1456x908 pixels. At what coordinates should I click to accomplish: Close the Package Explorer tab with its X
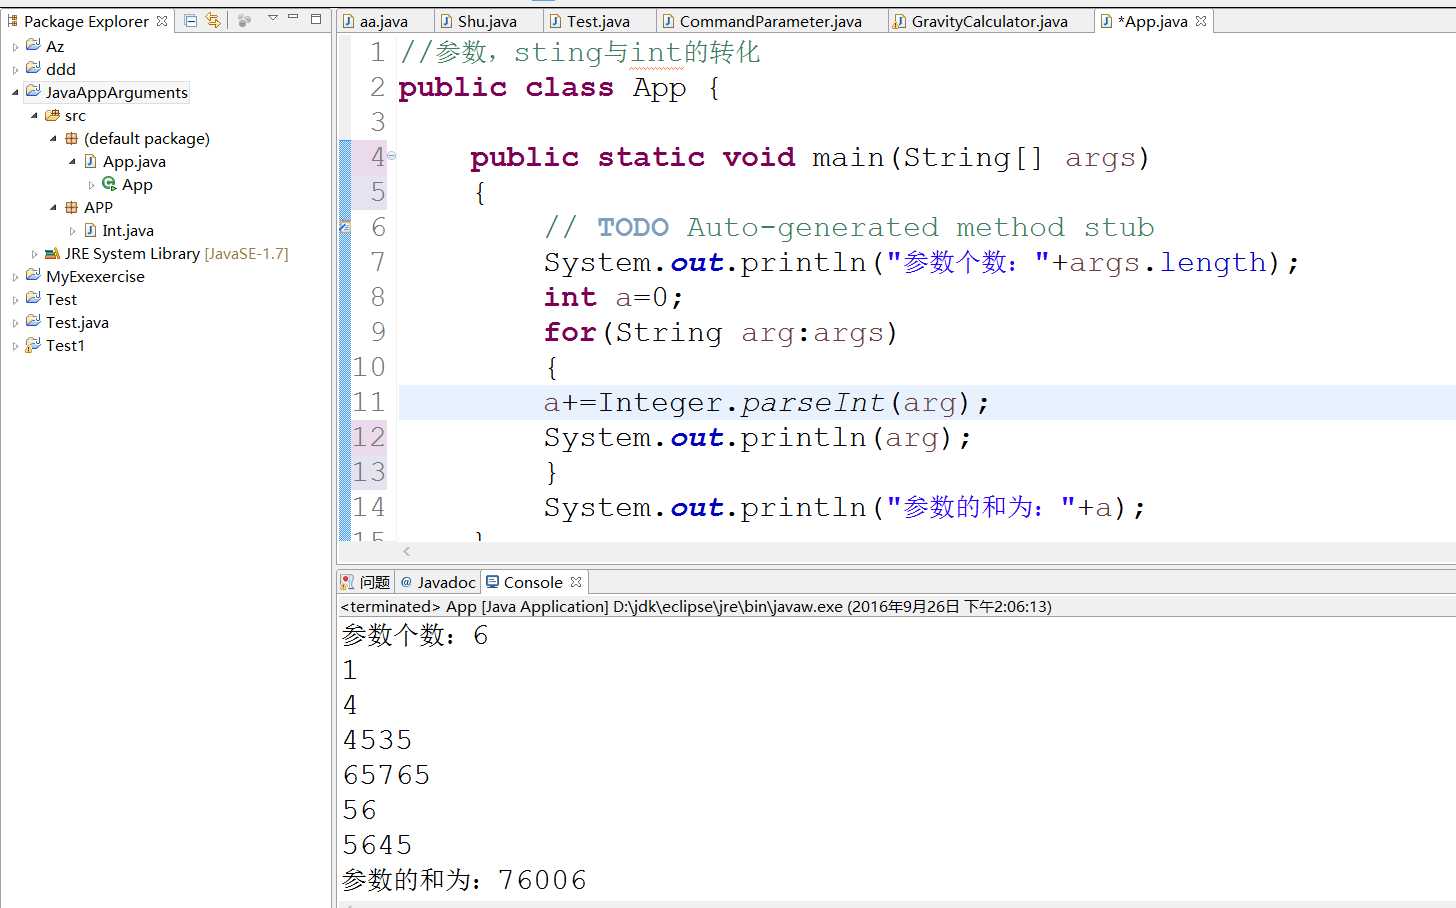point(162,21)
